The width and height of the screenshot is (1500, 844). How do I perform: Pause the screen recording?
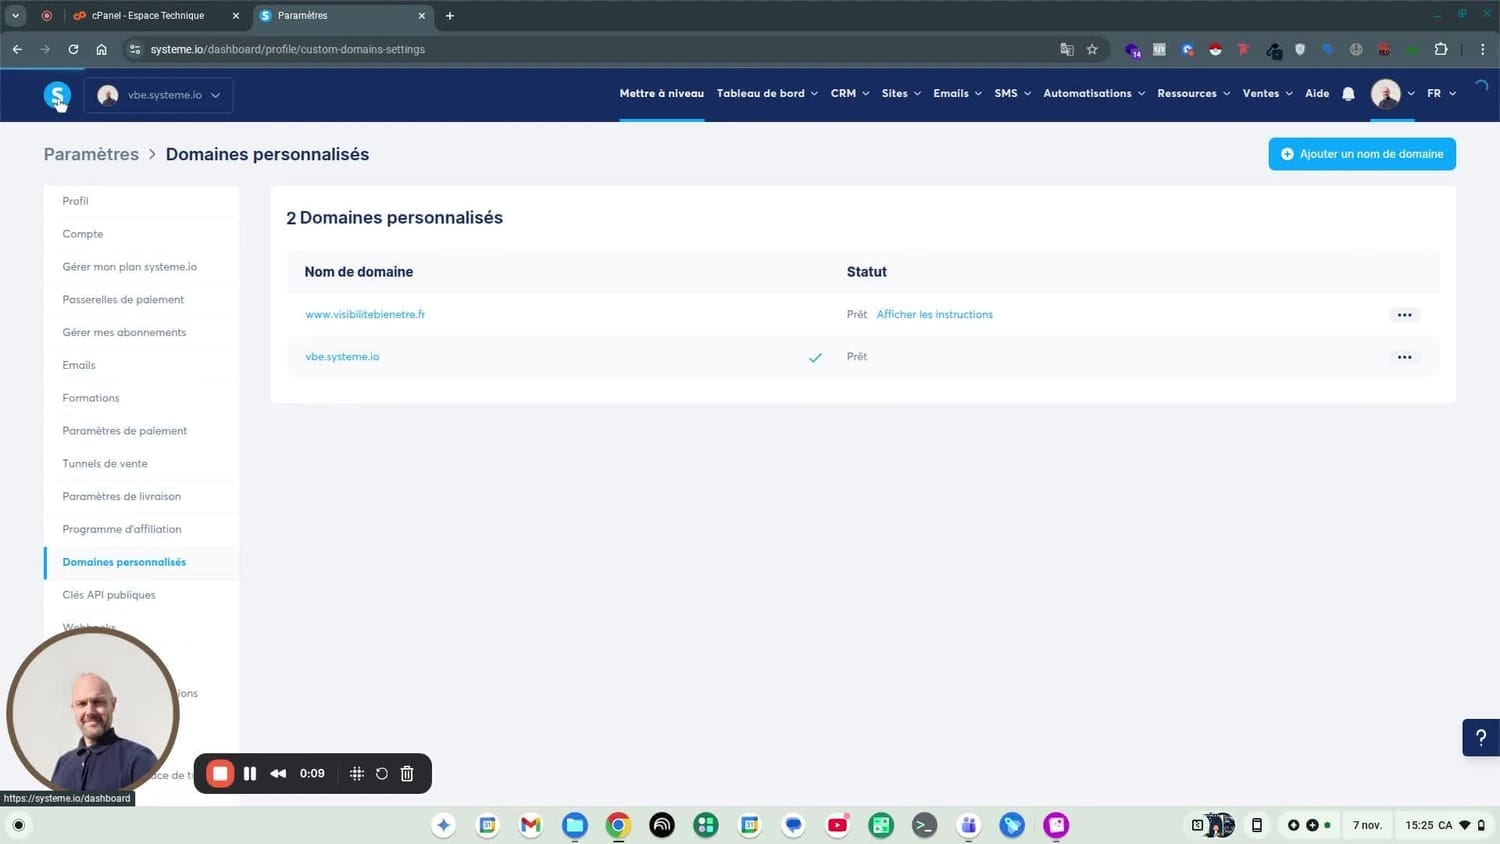click(x=250, y=773)
